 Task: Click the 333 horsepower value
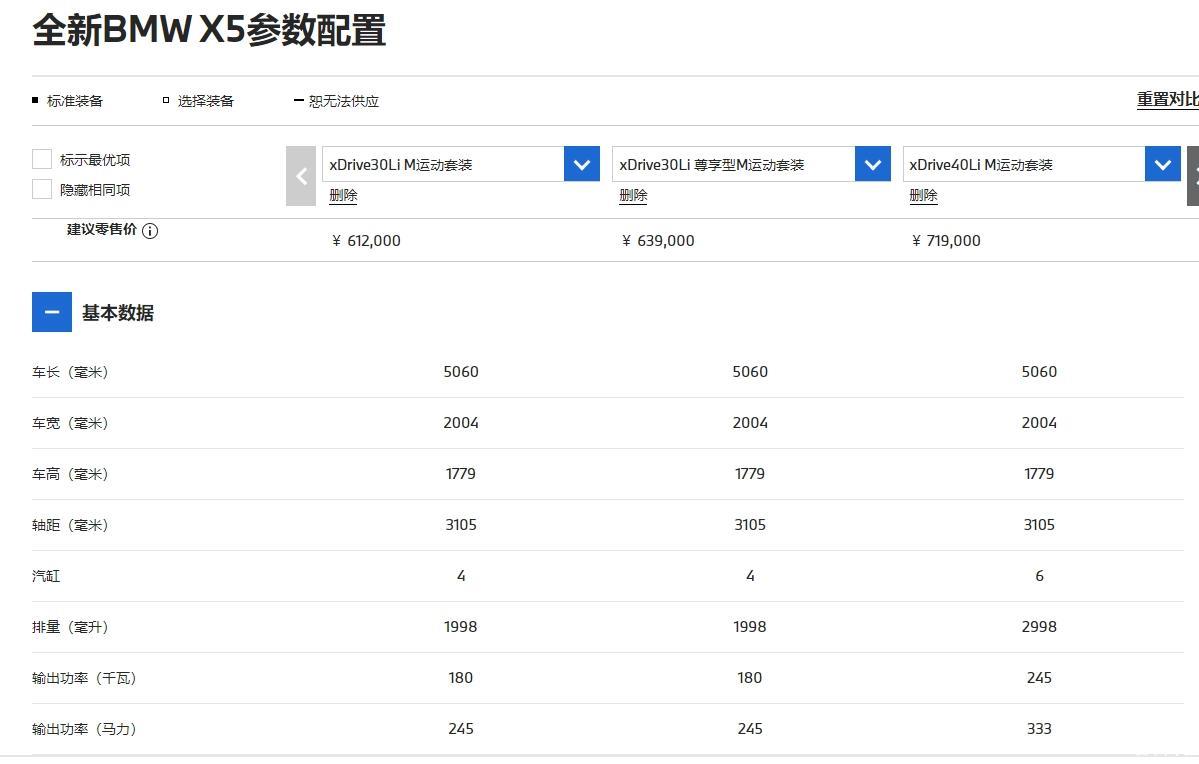(1039, 729)
